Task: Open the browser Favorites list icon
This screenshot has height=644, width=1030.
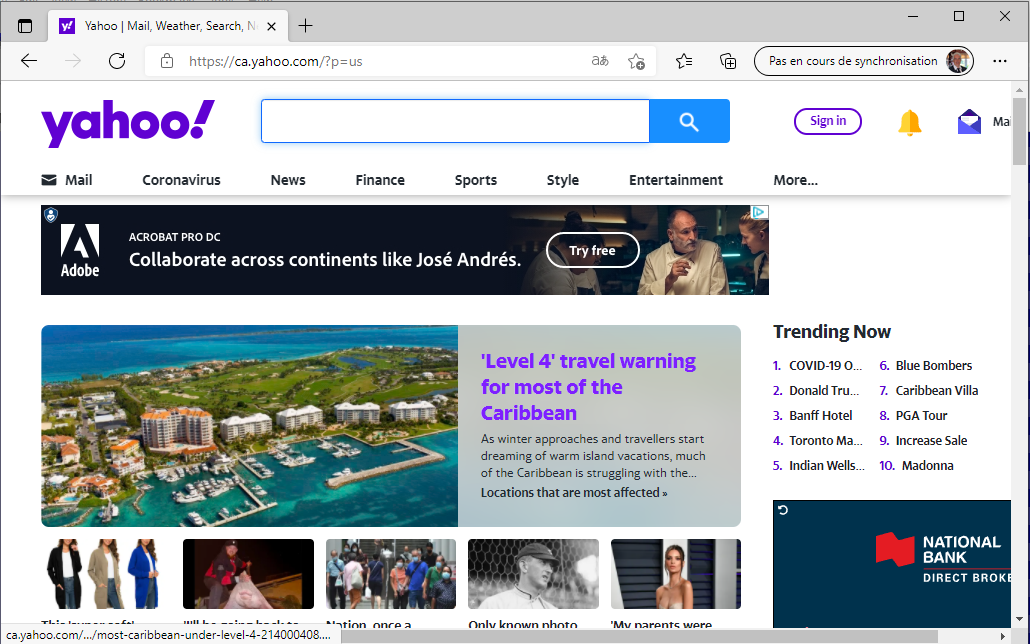Action: (684, 61)
